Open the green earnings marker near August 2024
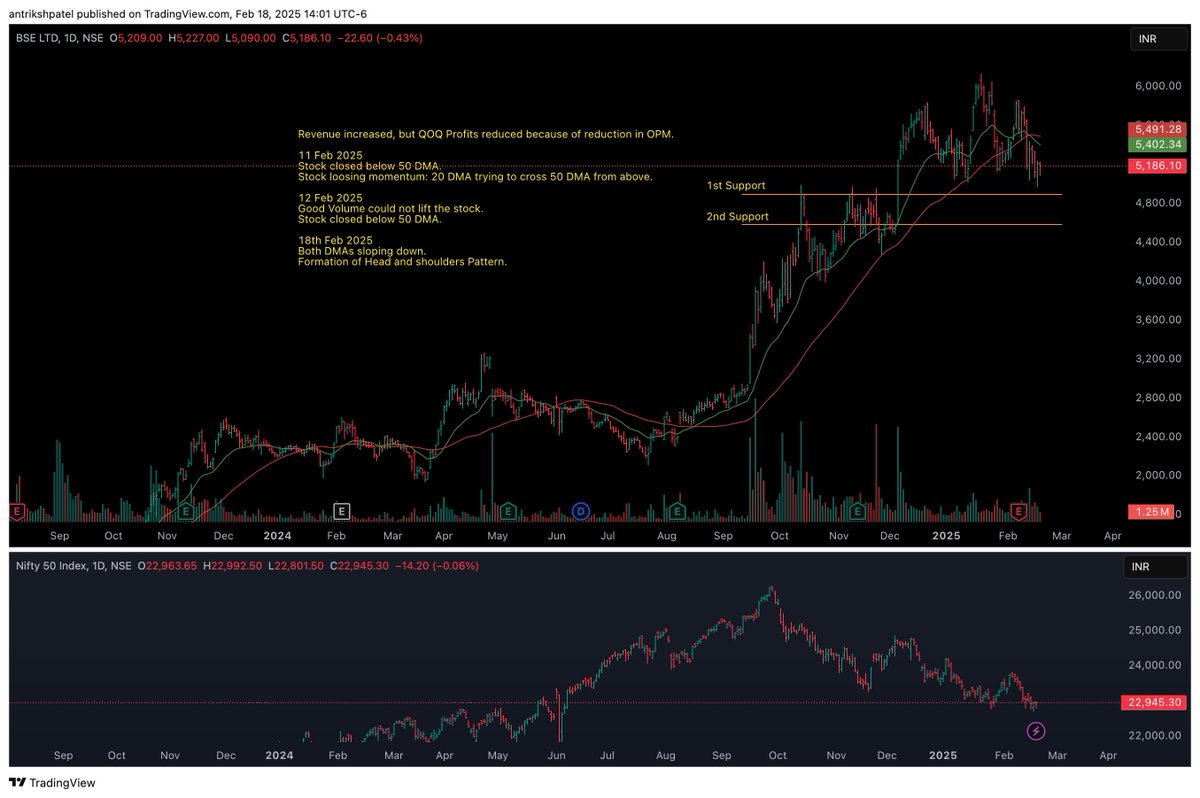 pos(677,511)
